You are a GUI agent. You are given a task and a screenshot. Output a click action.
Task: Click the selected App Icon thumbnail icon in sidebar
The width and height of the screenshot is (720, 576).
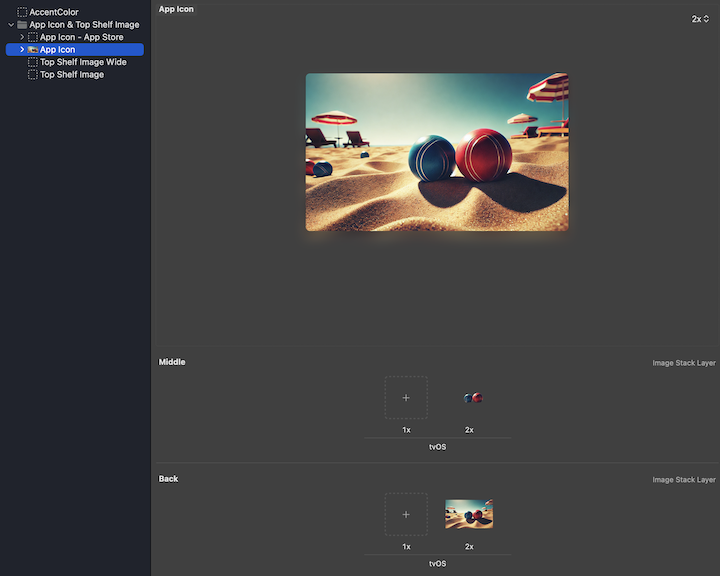coord(33,49)
